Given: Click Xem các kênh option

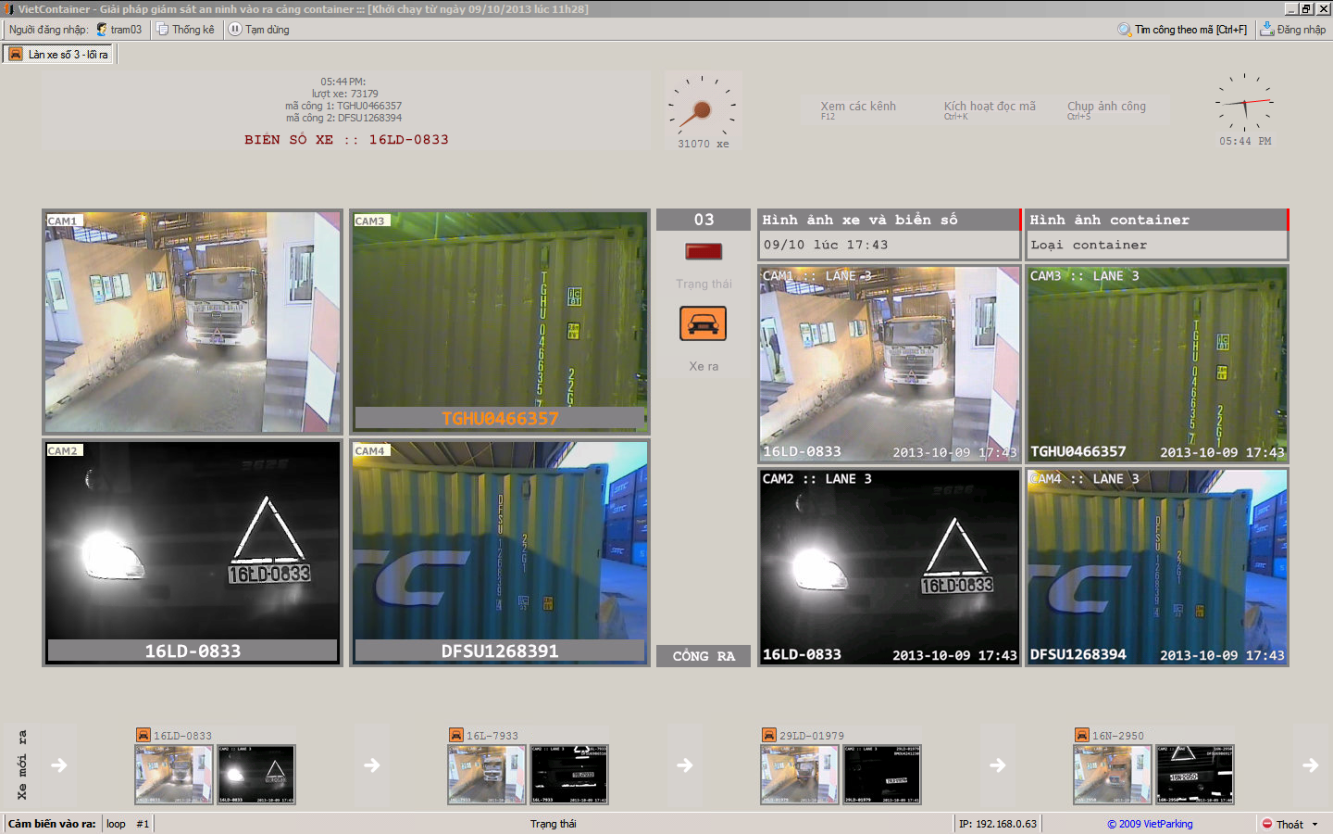Looking at the screenshot, I should (858, 107).
